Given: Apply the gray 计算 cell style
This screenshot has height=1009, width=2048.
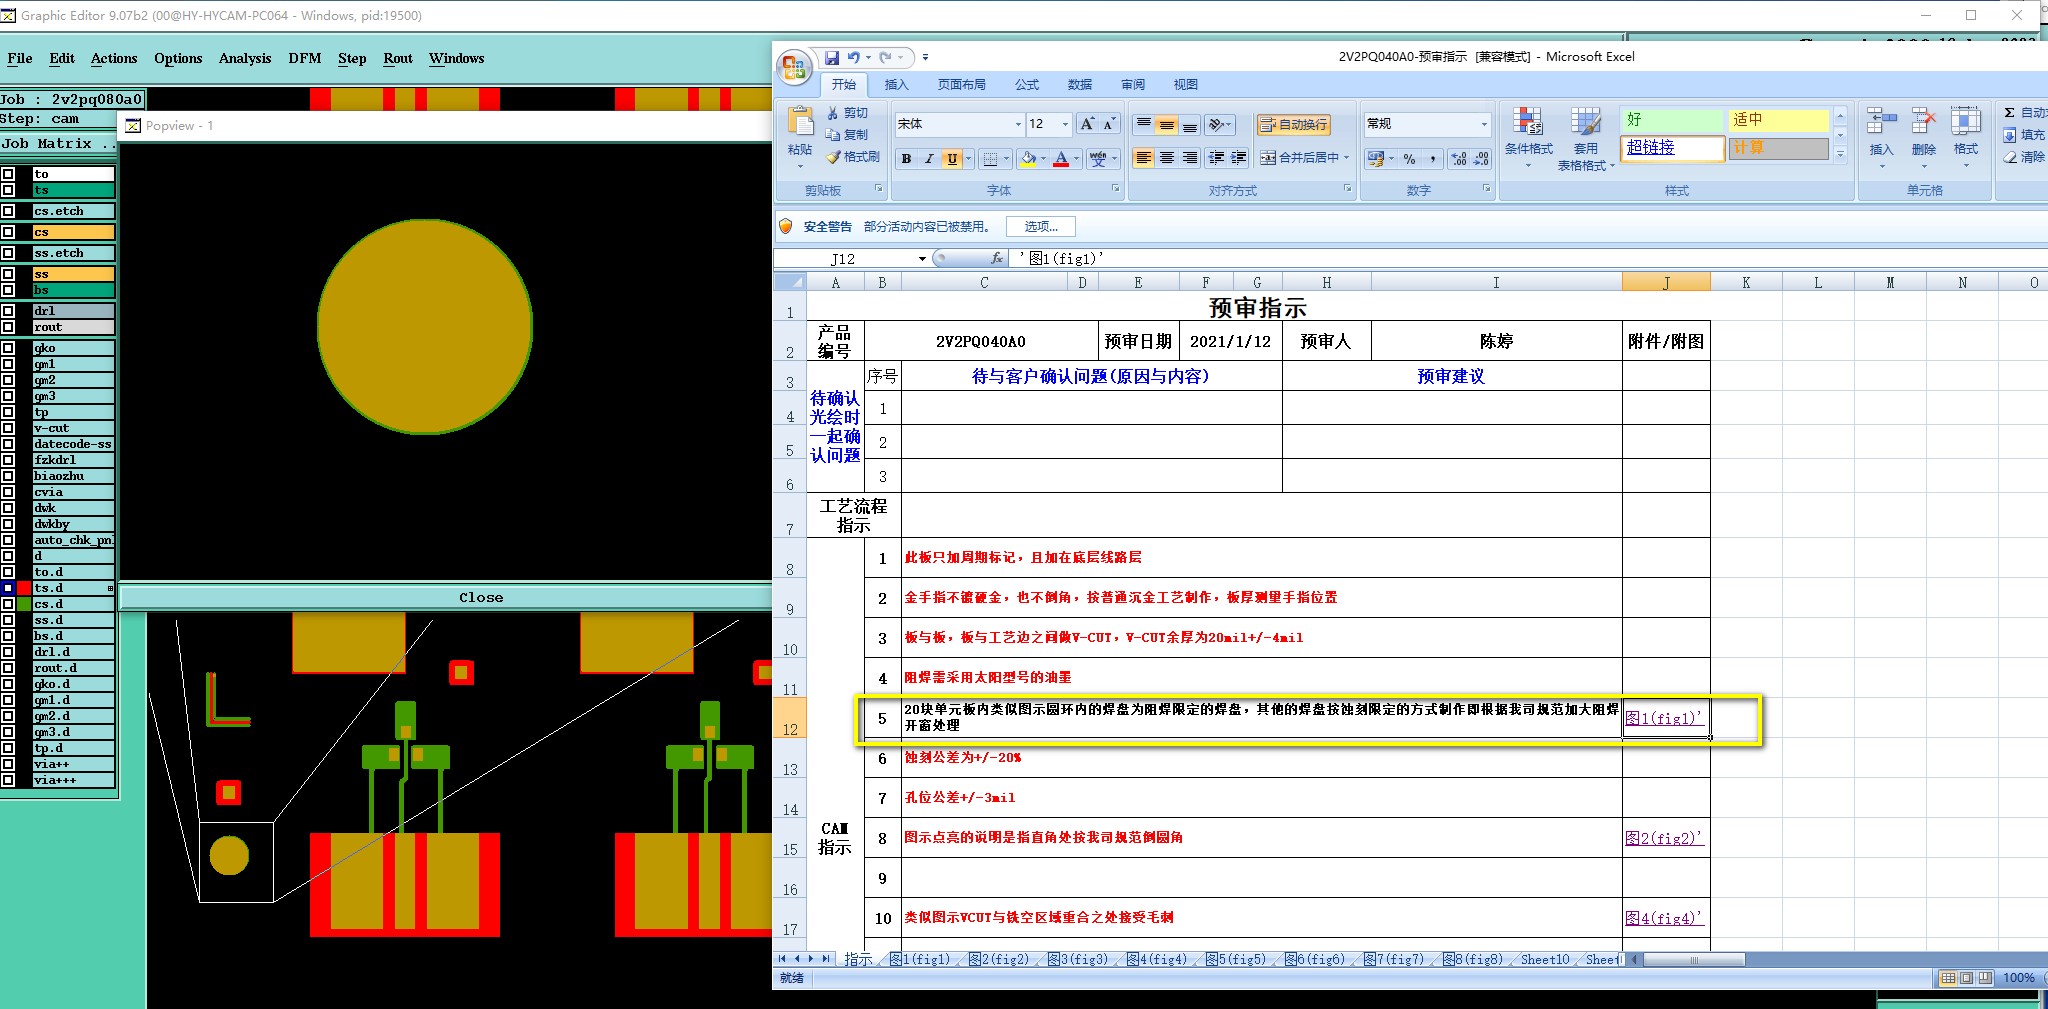Looking at the screenshot, I should click(1778, 148).
